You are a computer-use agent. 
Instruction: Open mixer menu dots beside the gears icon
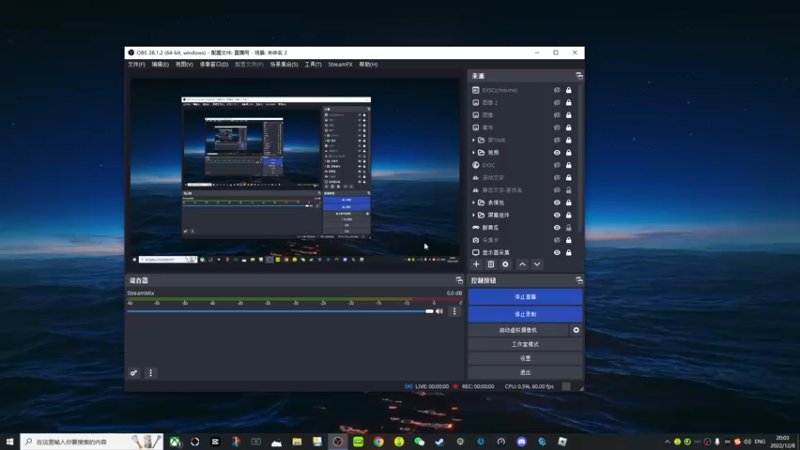pos(151,373)
